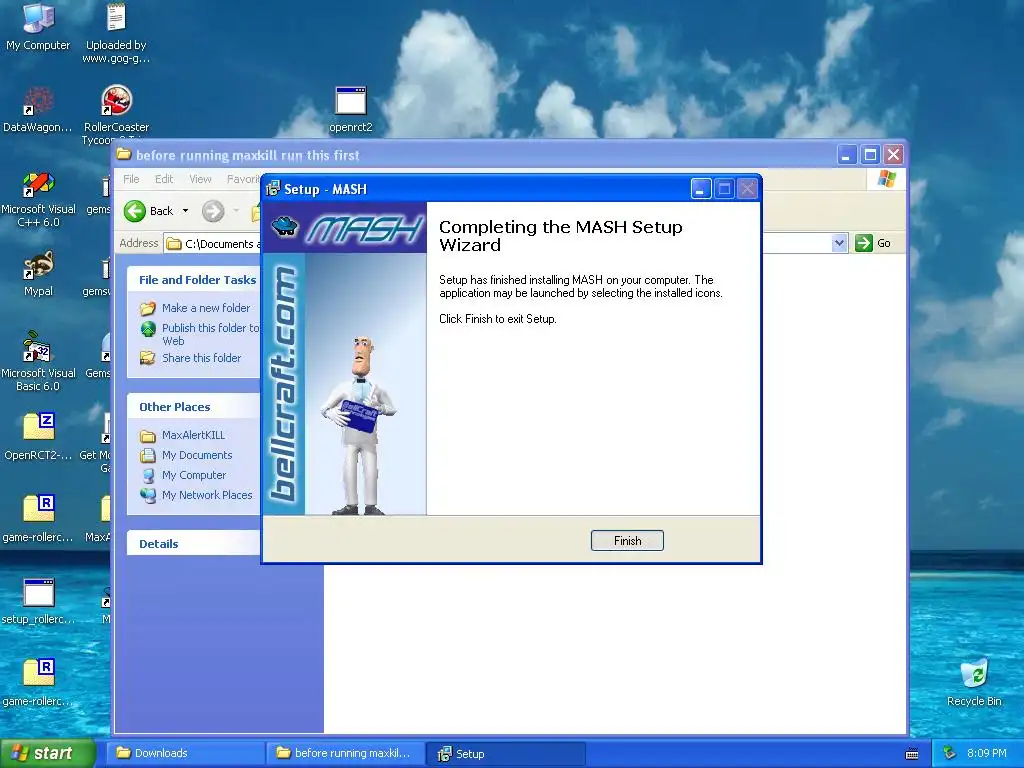Click the keyboard icon in system tray
This screenshot has width=1024, height=768.
(x=912, y=754)
